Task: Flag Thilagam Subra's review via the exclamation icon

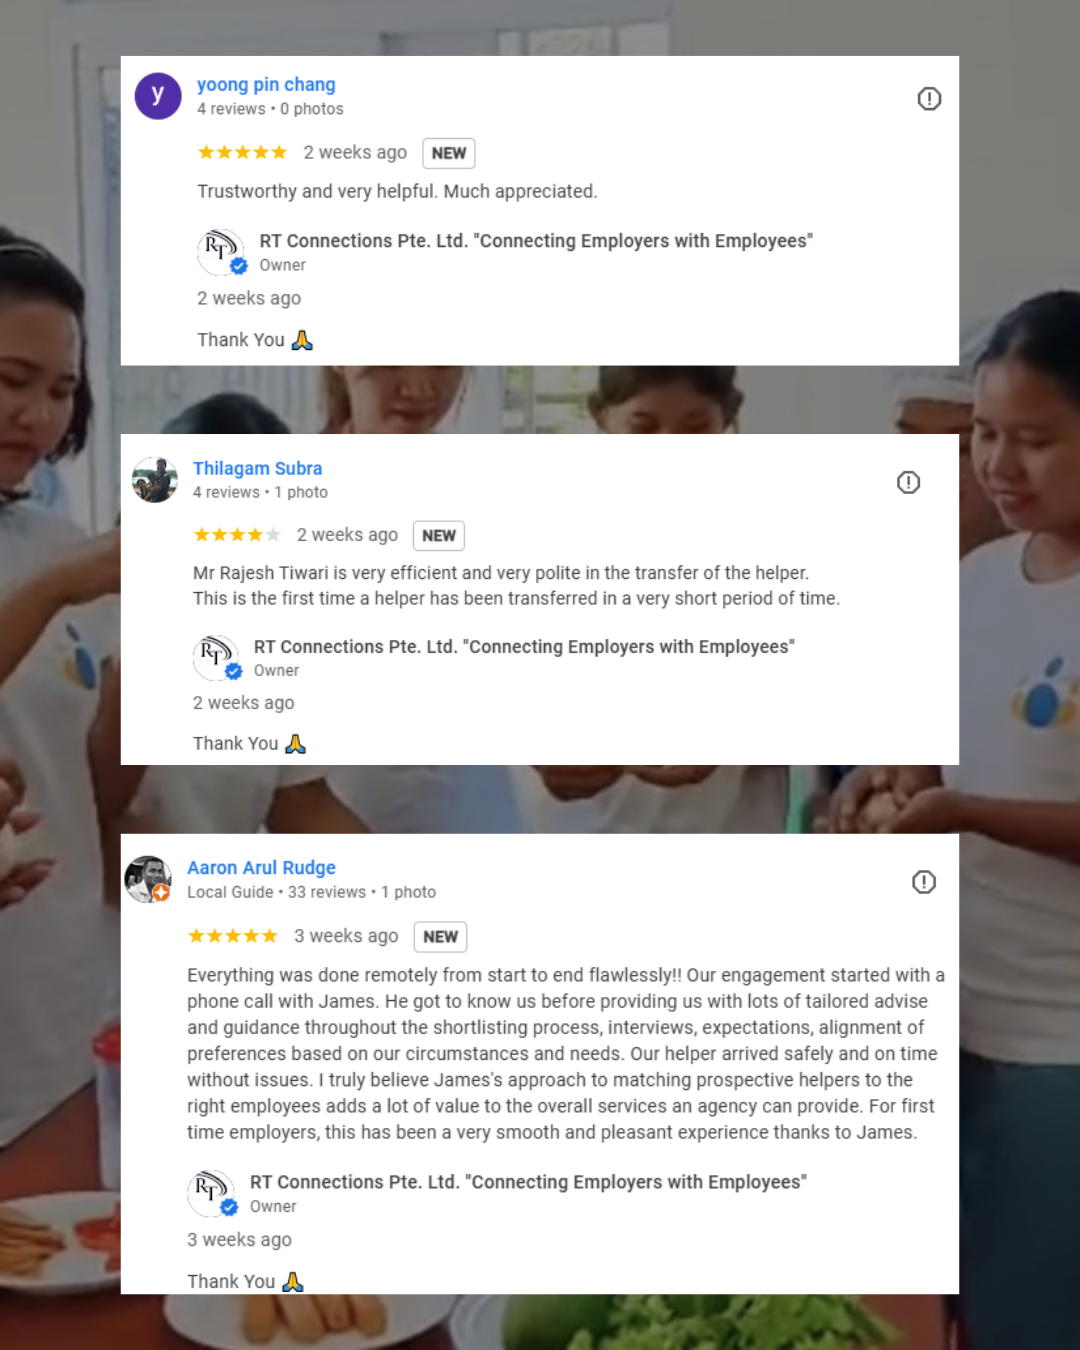Action: pos(908,483)
